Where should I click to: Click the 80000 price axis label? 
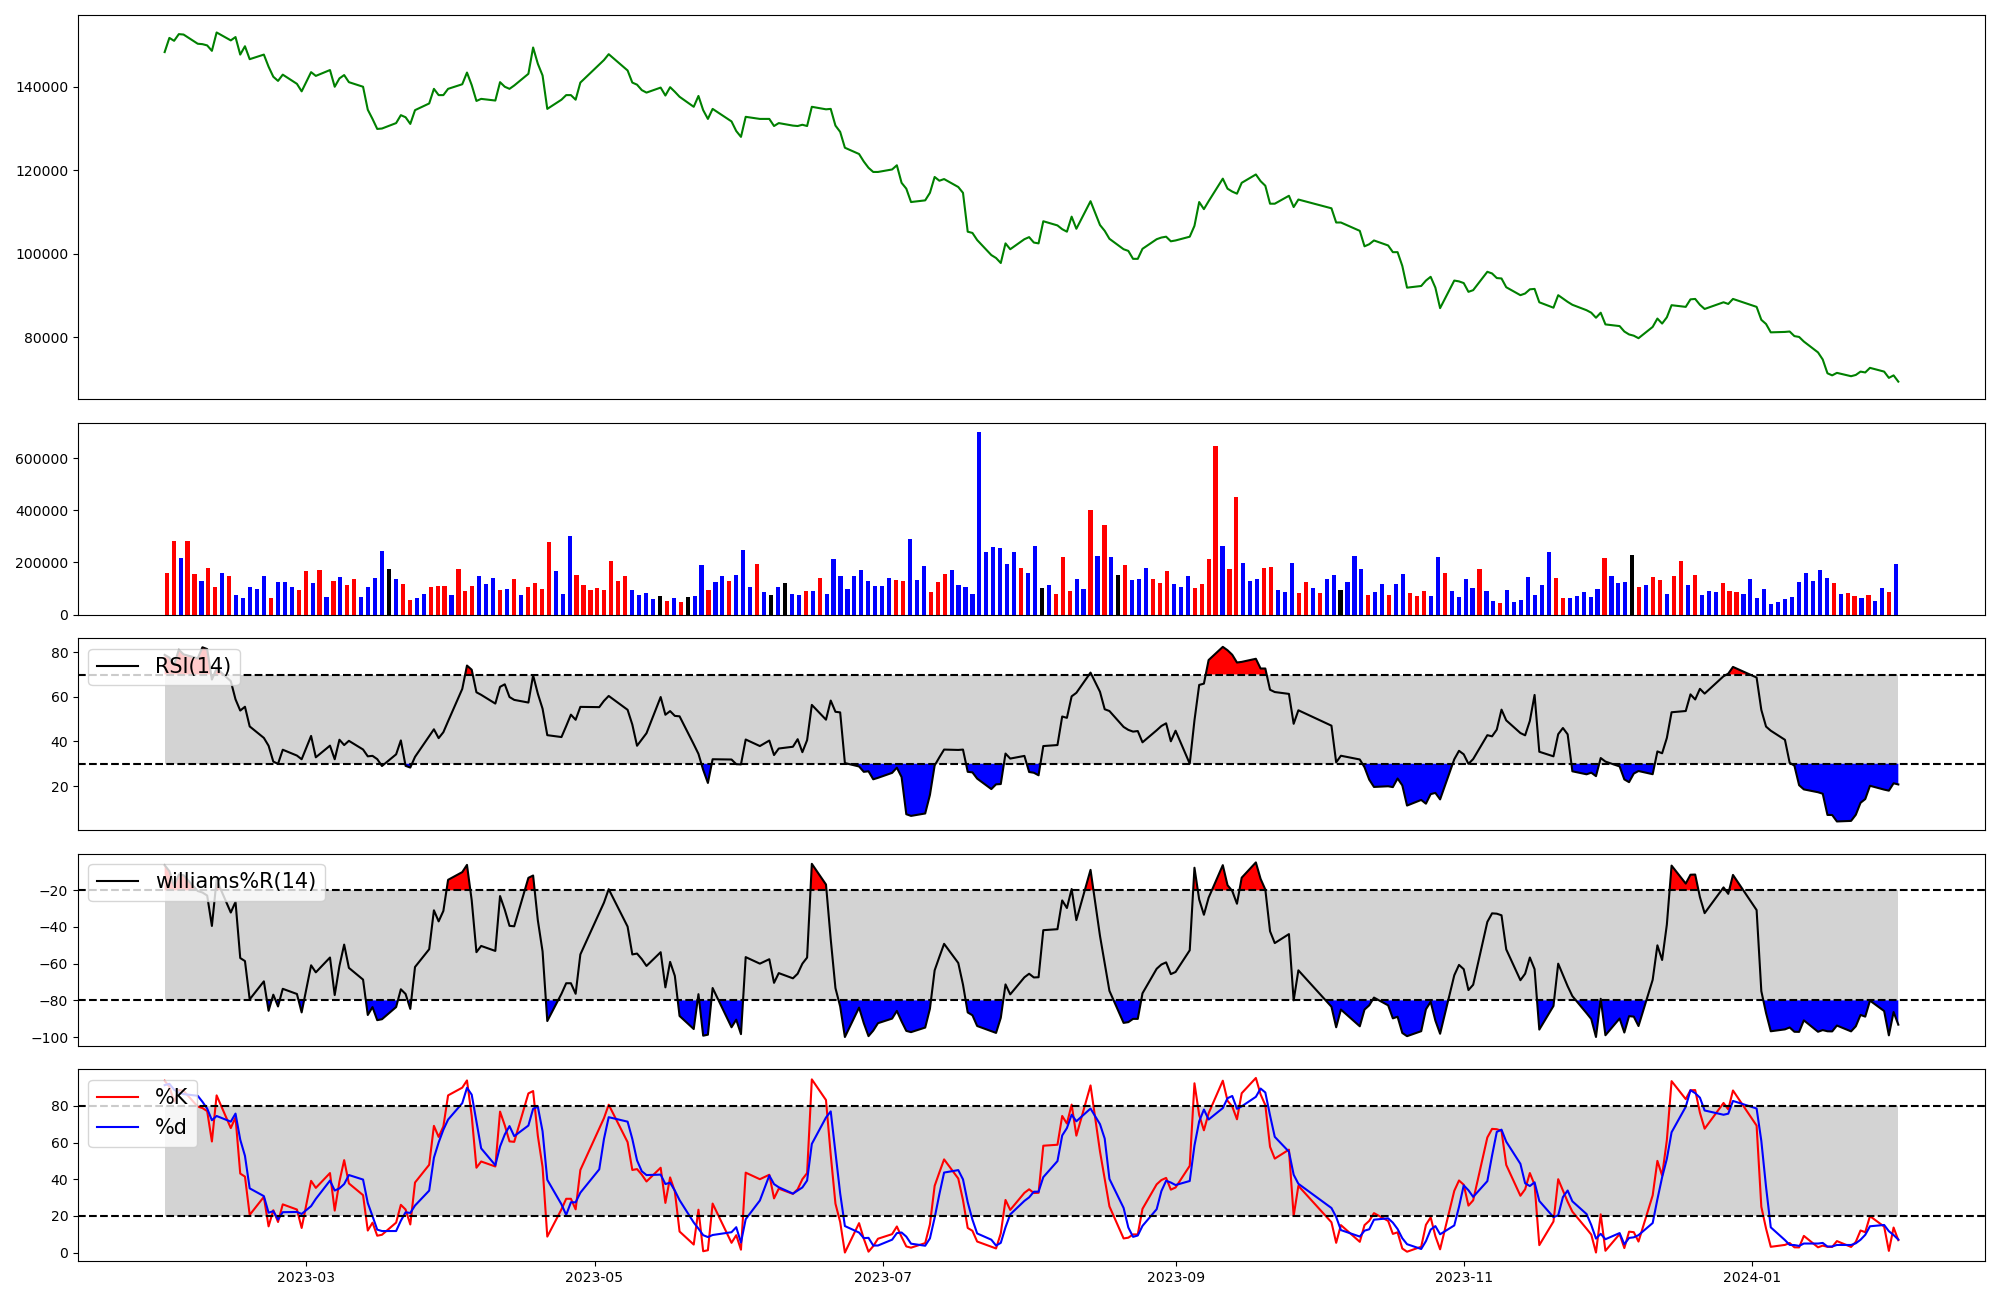coord(46,338)
